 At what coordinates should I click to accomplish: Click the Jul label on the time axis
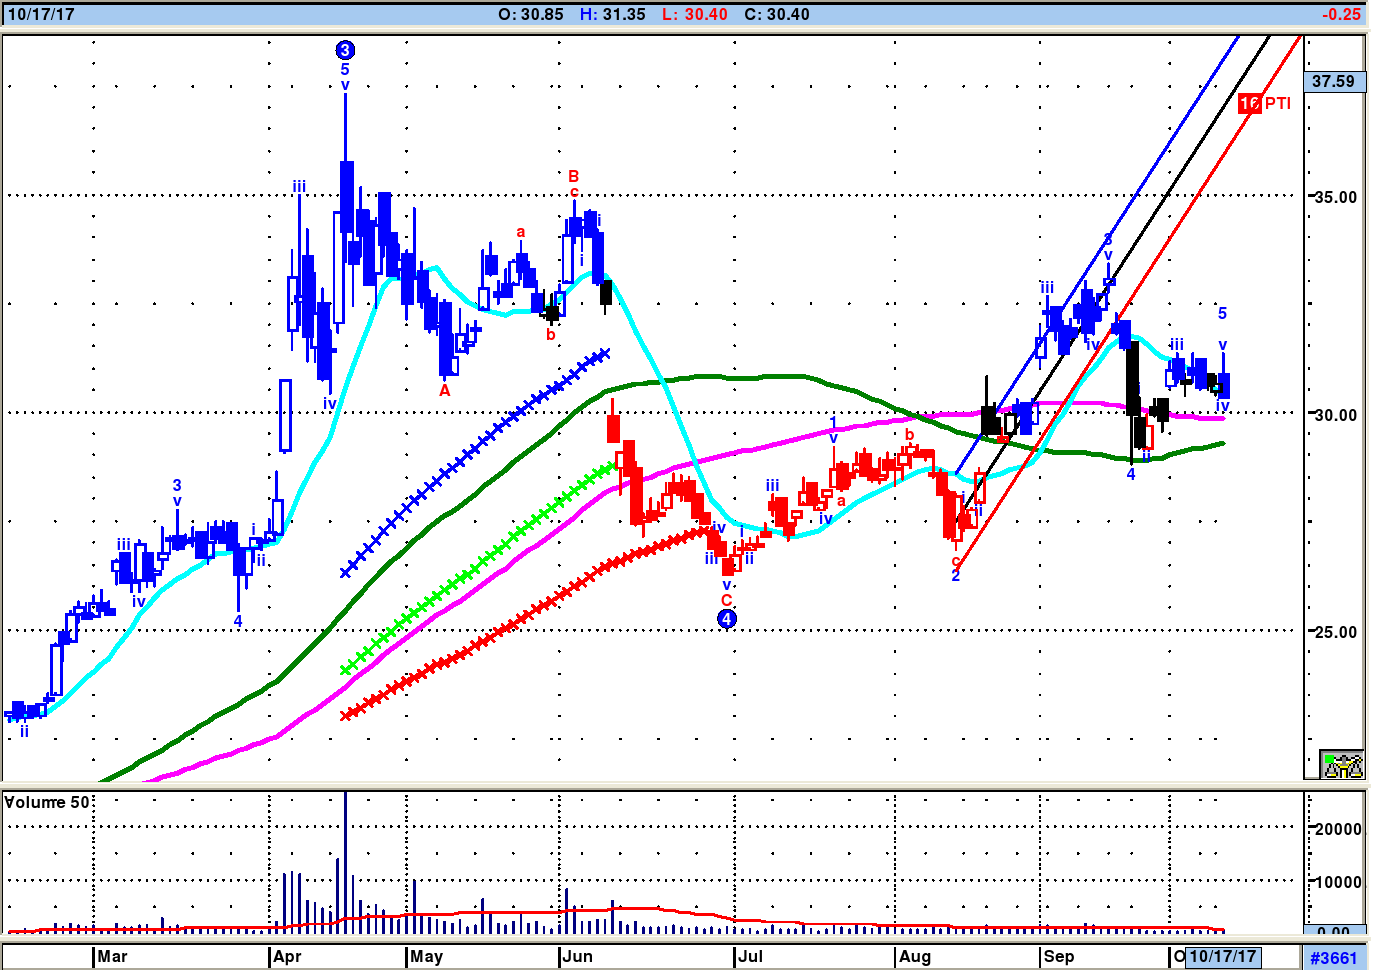[x=750, y=957]
